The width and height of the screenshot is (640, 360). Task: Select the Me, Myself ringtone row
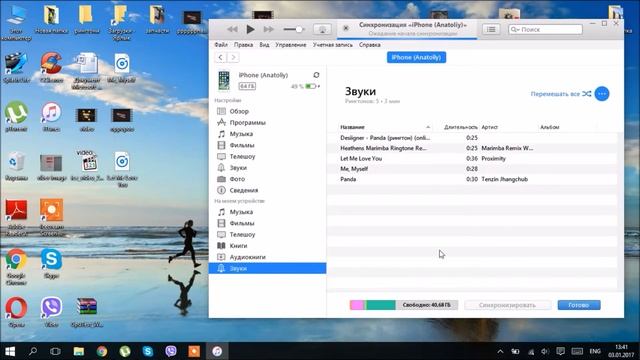point(473,169)
